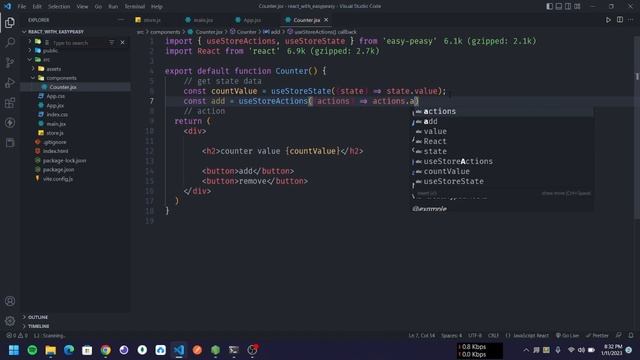Open notifications bell in status bar
Screen dimensions: 640x360
(631, 336)
